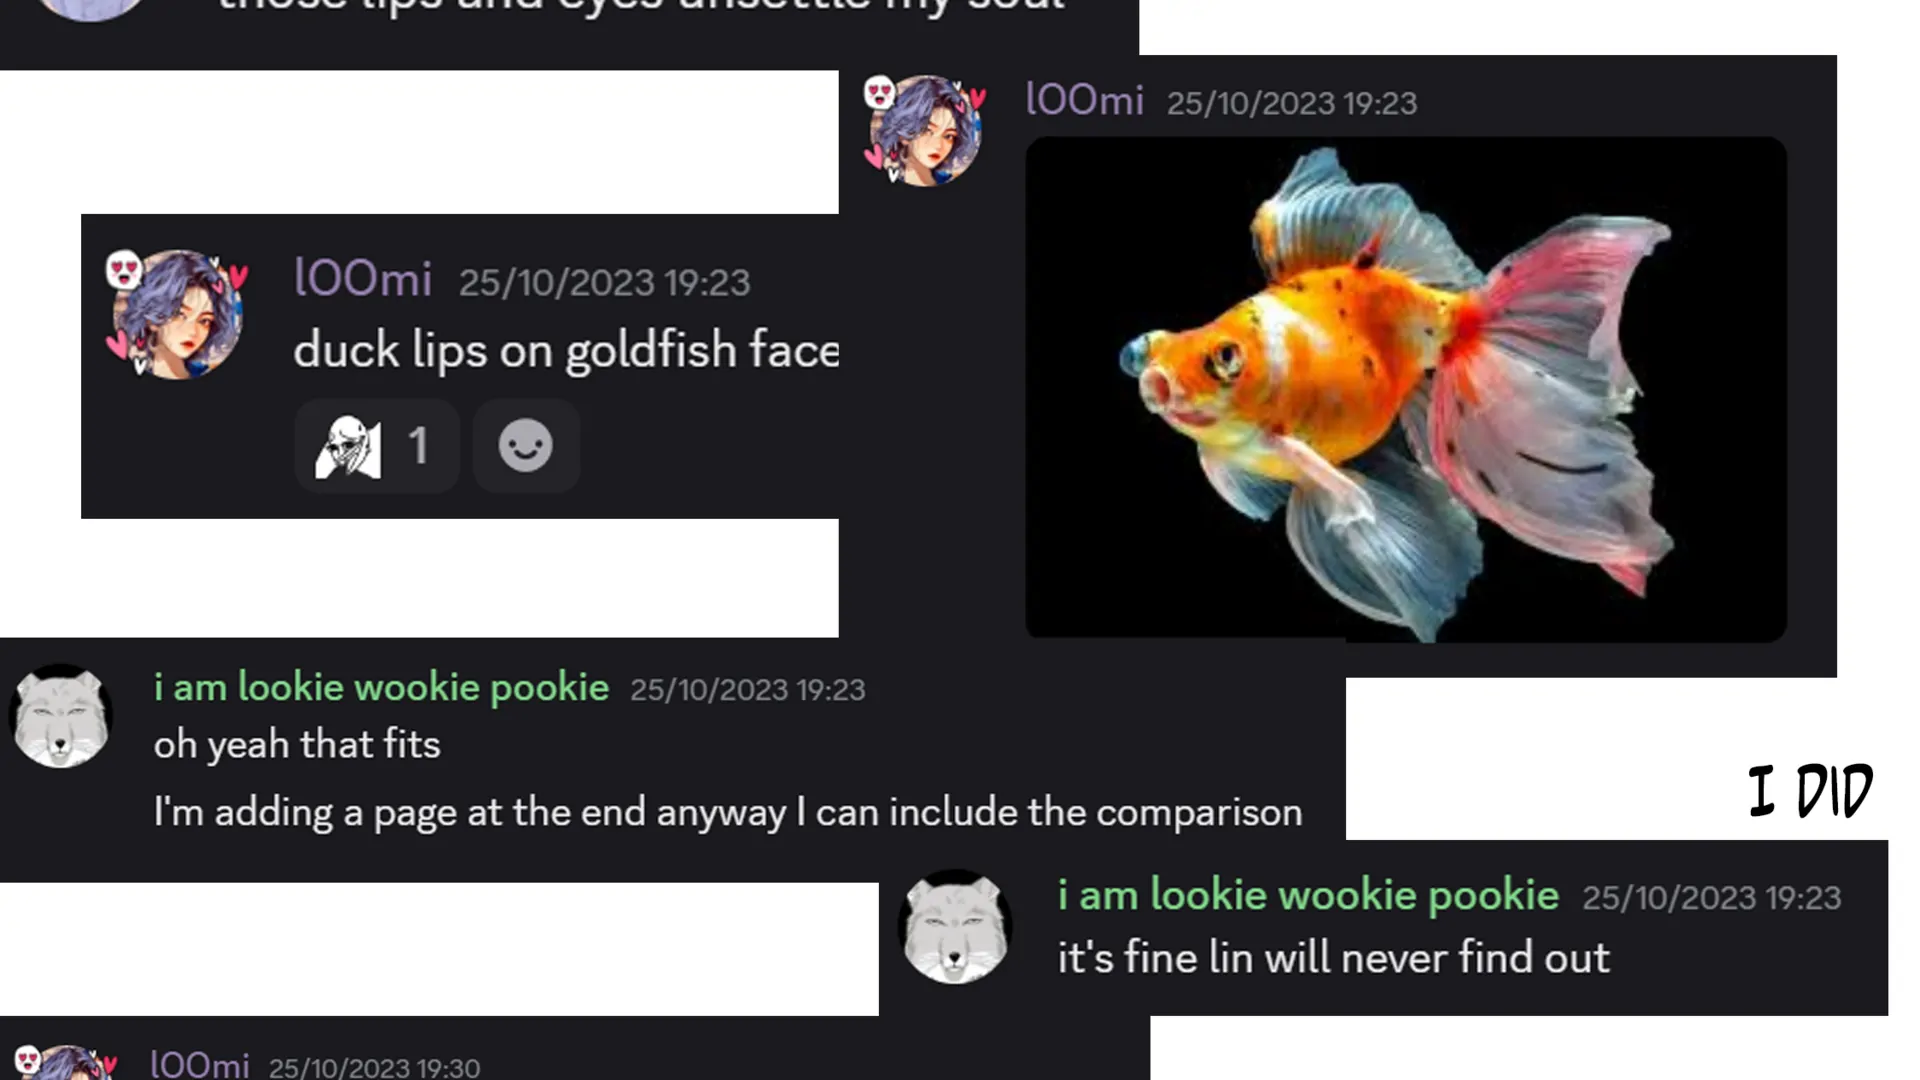1920x1080 pixels.
Task: Click the 'duck lips on goldfish face' message text
Action: pos(566,351)
